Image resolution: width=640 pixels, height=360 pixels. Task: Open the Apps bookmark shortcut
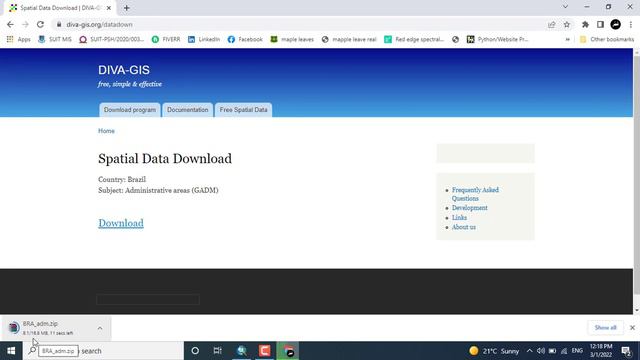click(x=19, y=39)
